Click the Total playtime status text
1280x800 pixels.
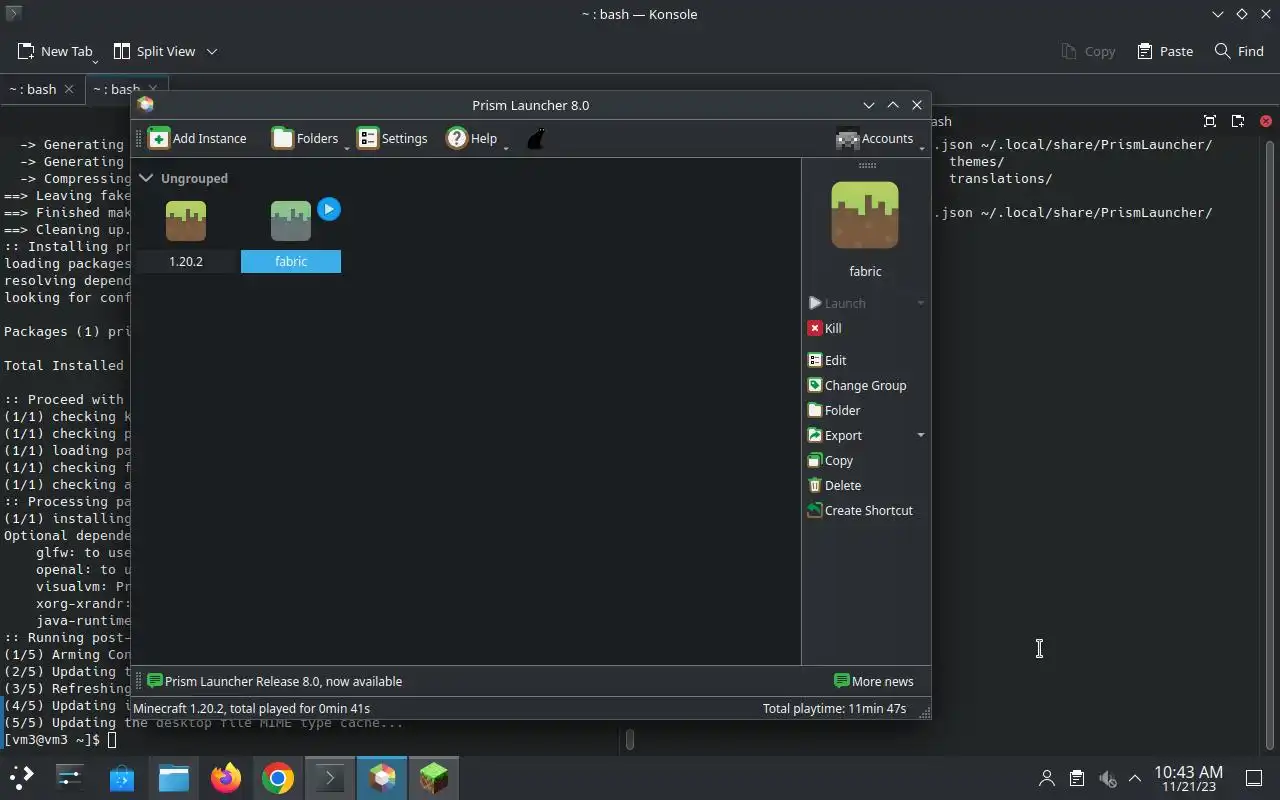coord(834,708)
